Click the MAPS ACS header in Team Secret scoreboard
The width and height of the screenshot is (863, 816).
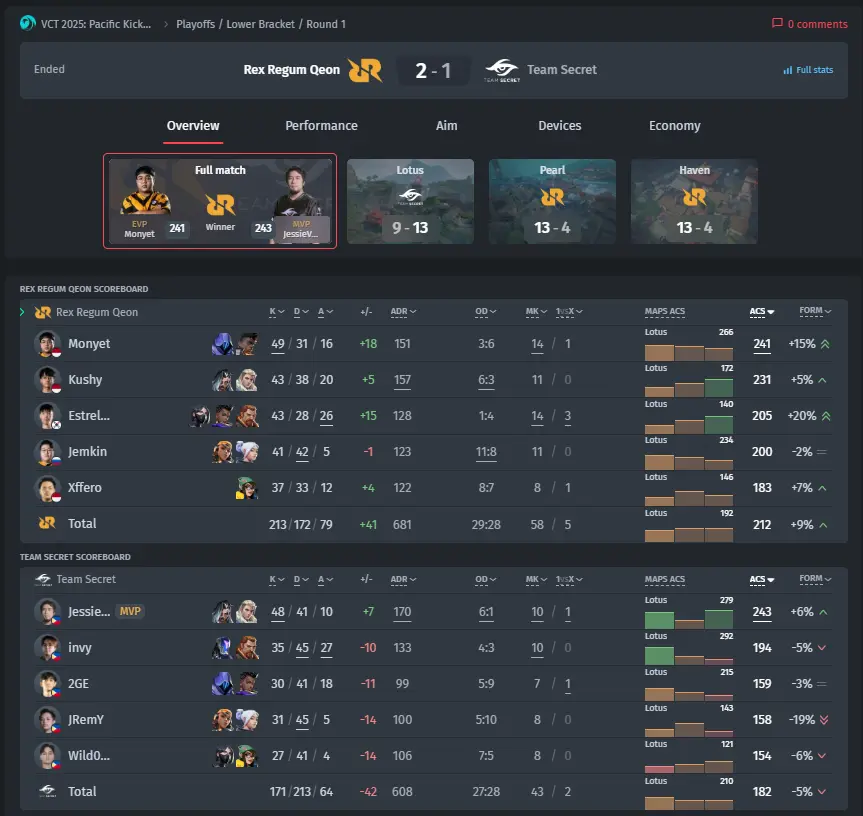point(665,579)
